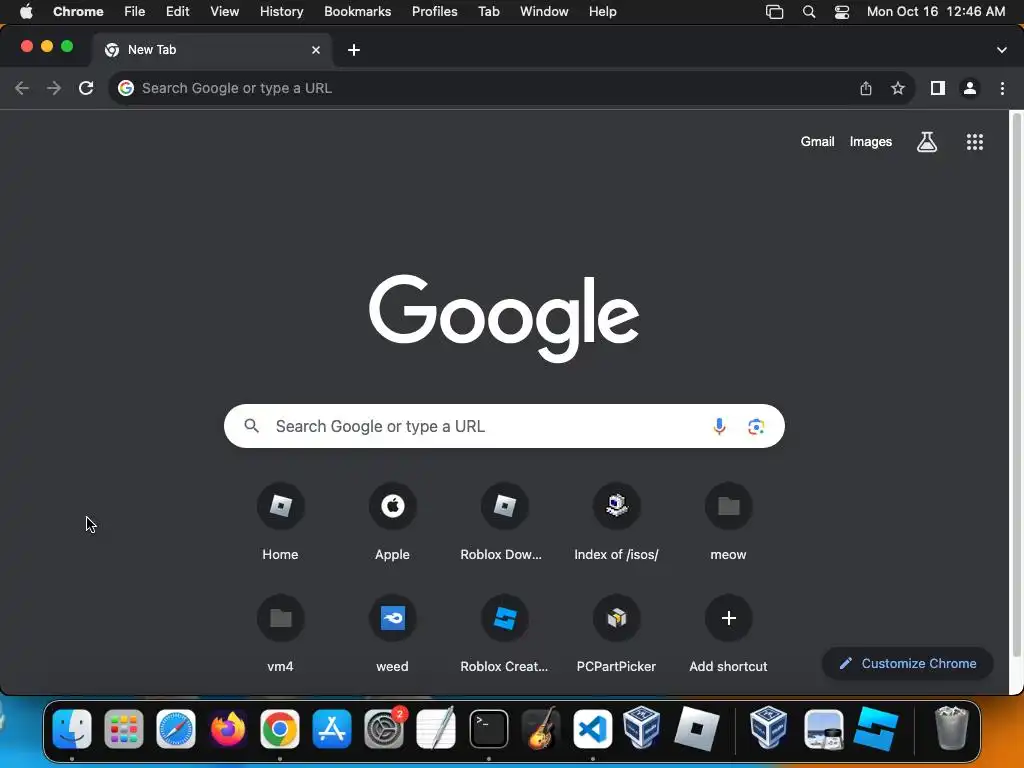1024x768 pixels.
Task: Open Terminal from the Dock
Action: 488,728
